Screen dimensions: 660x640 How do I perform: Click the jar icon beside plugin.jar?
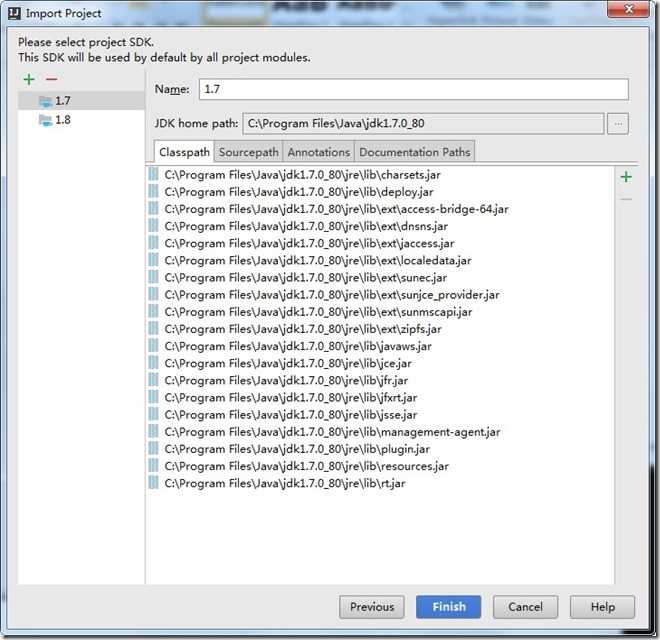154,449
